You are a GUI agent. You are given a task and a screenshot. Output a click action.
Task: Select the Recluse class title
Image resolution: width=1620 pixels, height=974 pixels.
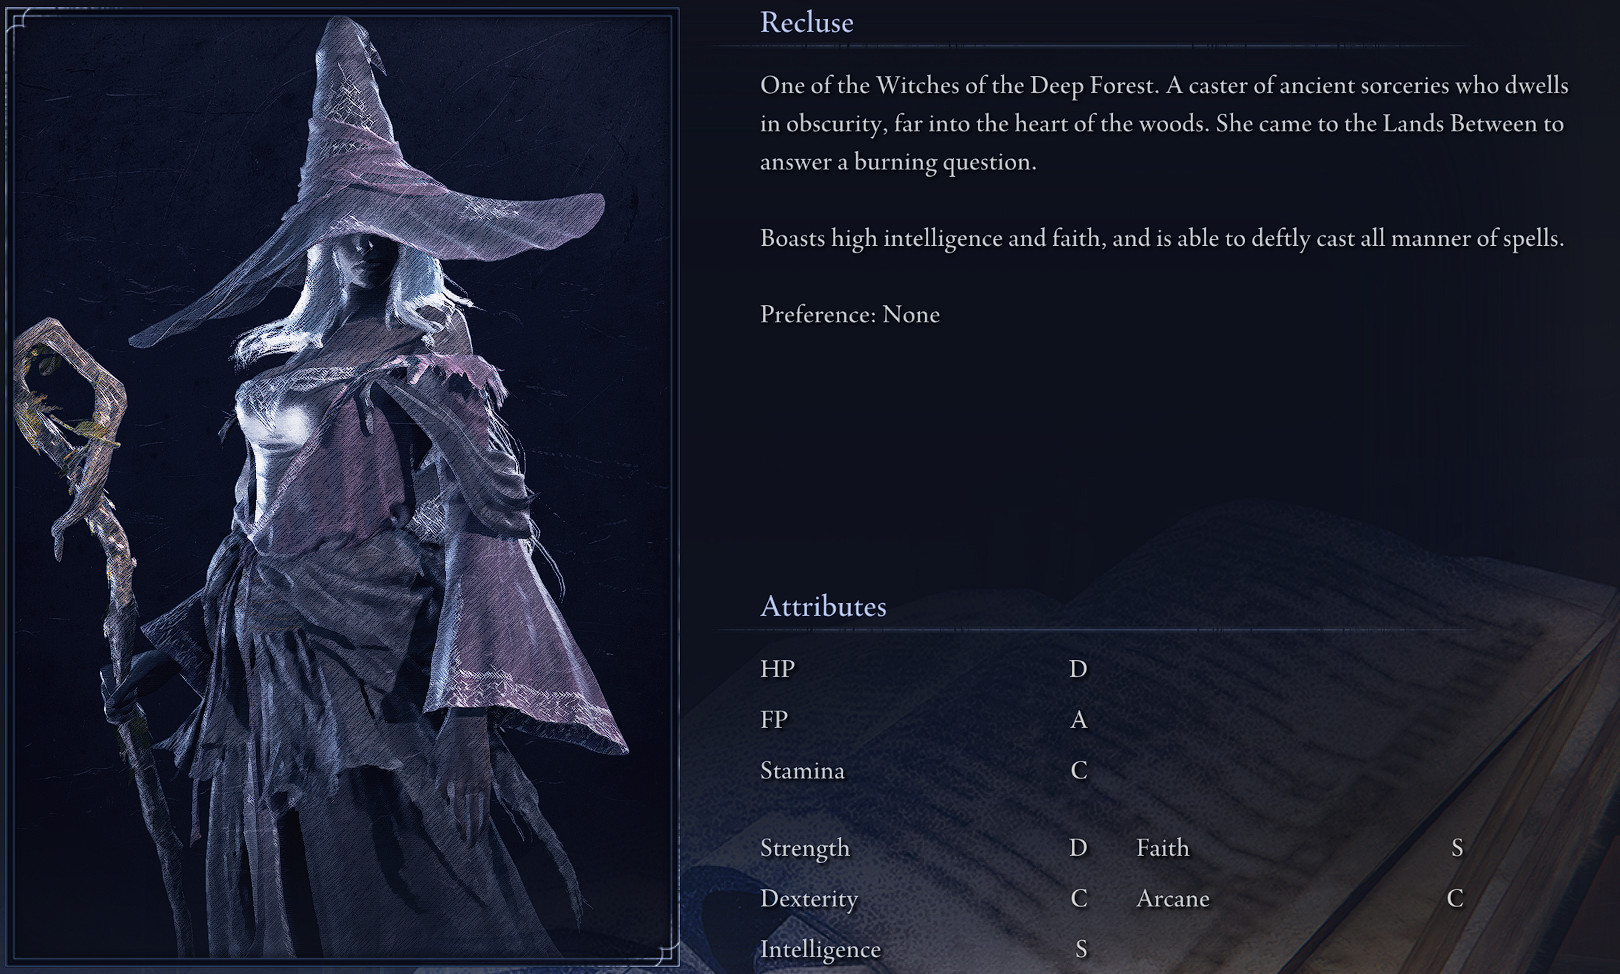click(x=806, y=22)
